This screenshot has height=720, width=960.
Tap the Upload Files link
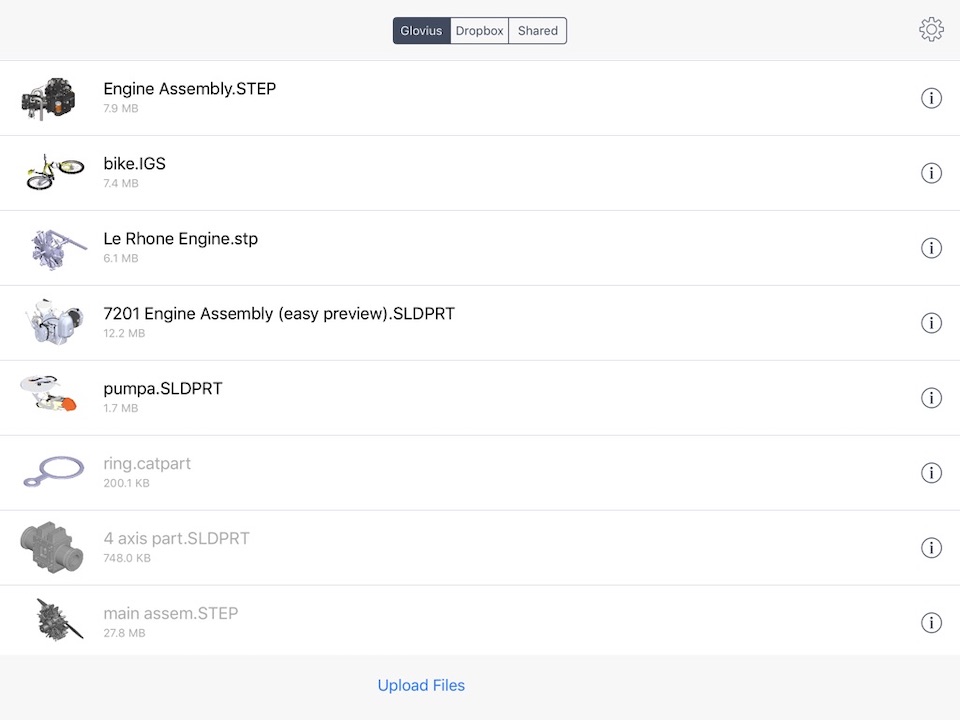pyautogui.click(x=421, y=685)
